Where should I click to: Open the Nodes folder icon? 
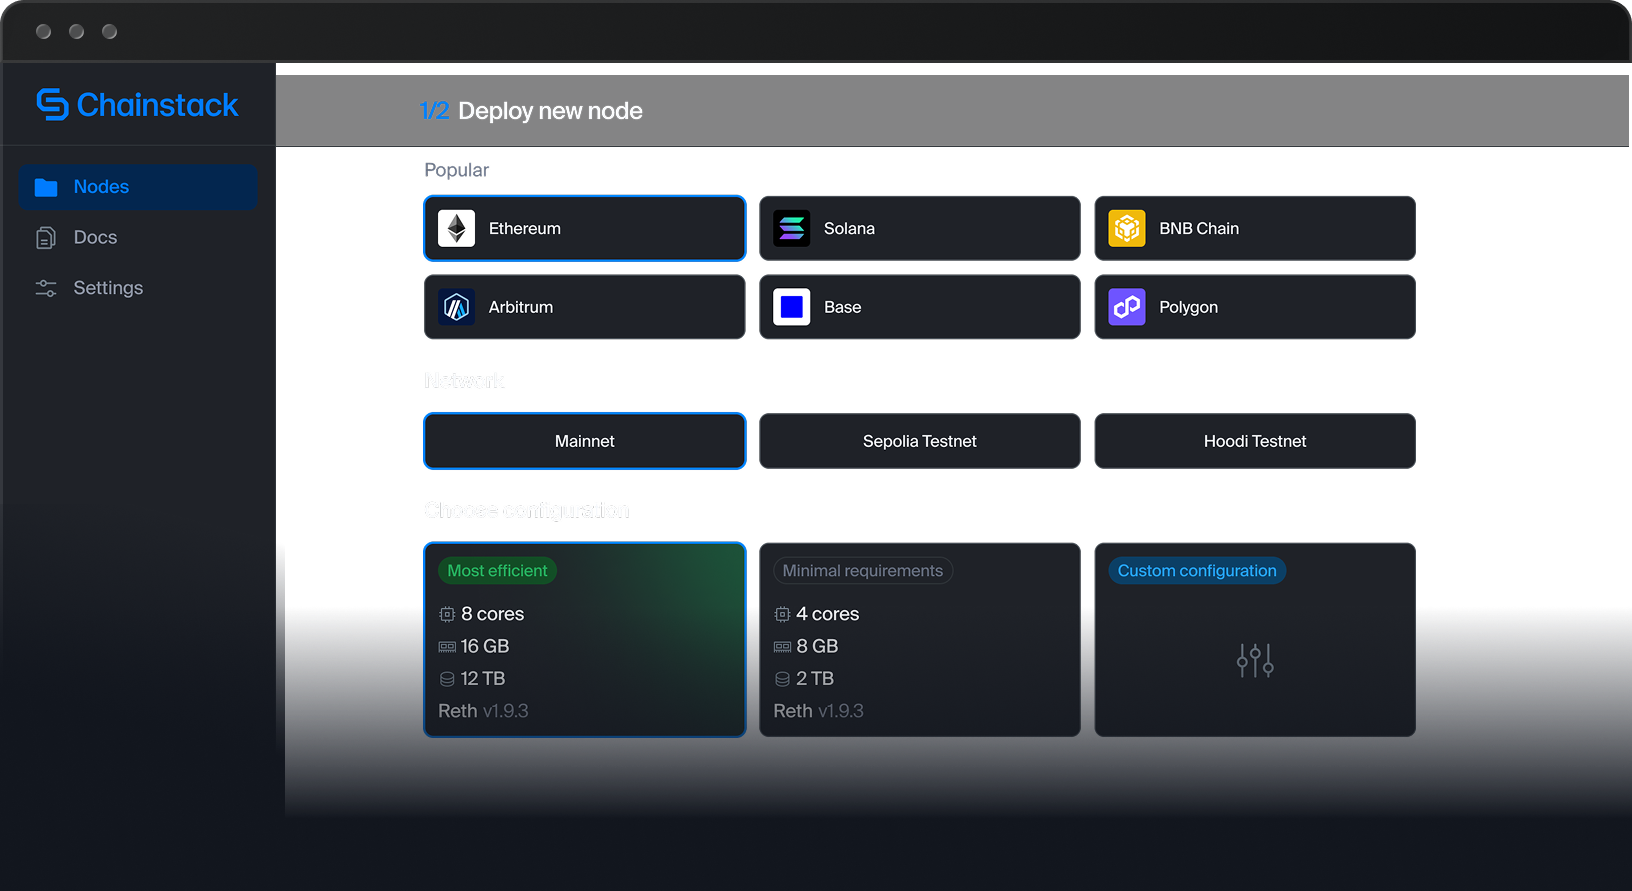pos(46,187)
